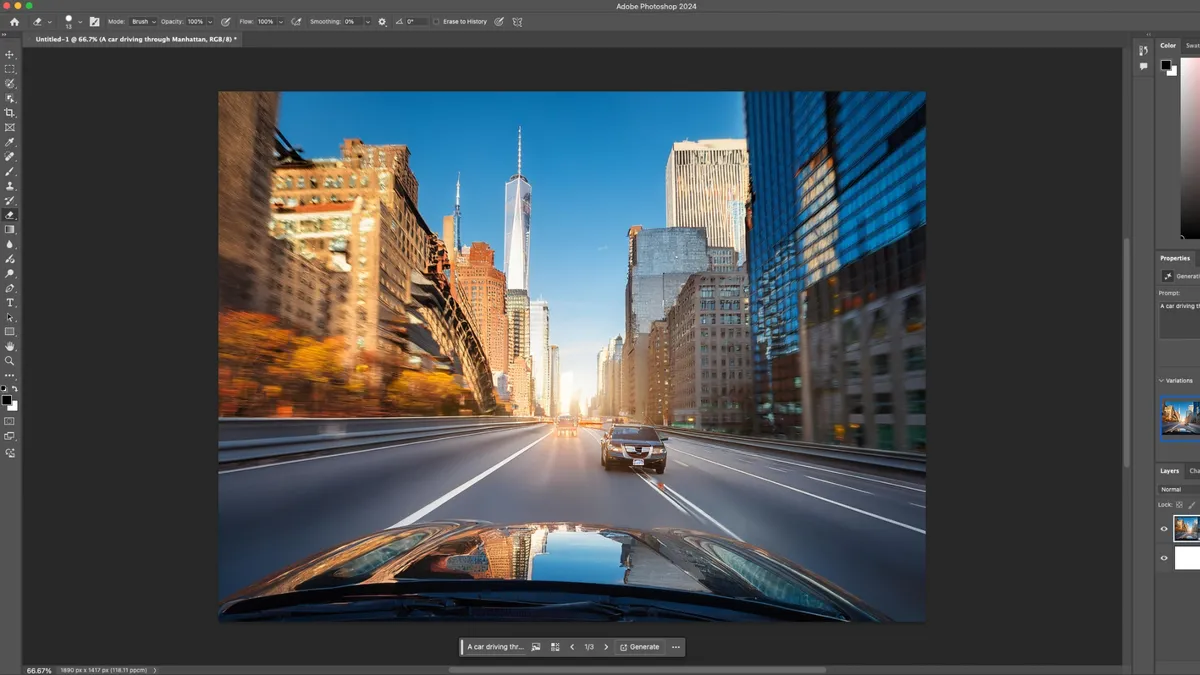Select the Crop tool
Screen dimensions: 1200x675
(10, 113)
